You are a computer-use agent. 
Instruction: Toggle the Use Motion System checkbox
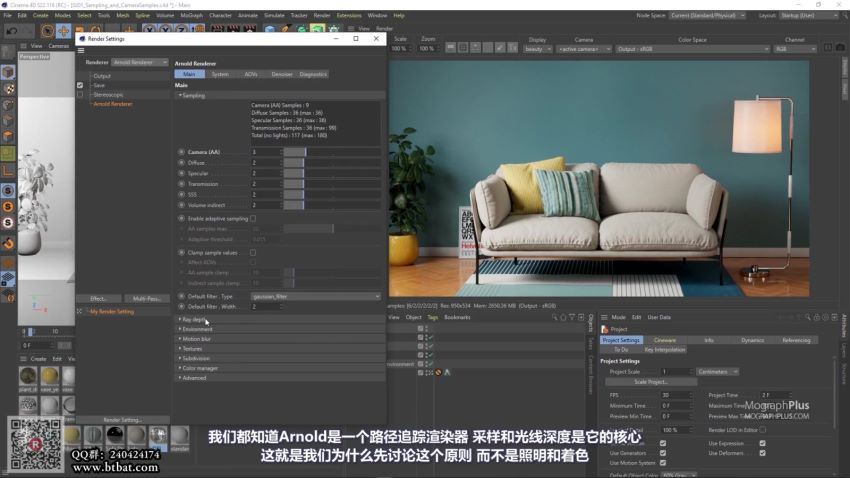tap(663, 463)
